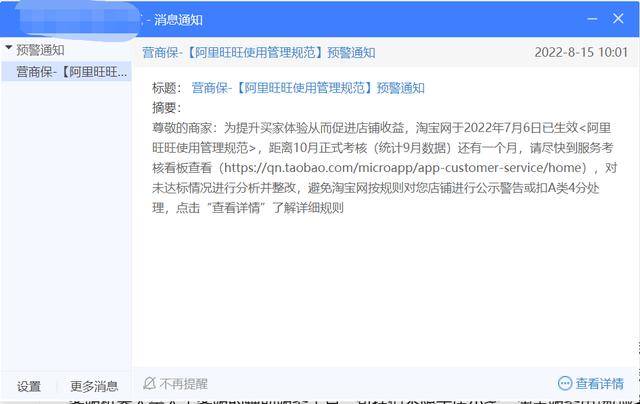Close the 消息通知 window
Viewport: 640px width, 404px height.
[x=621, y=17]
